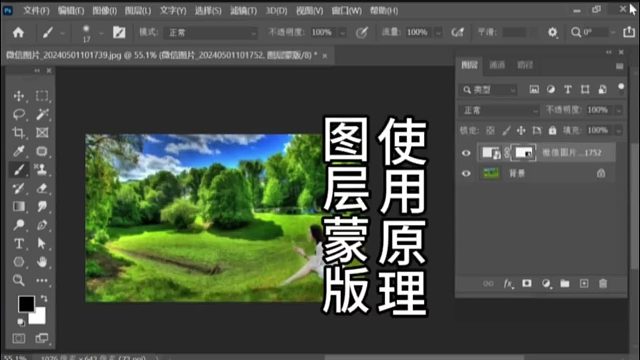Open the brush settings panel toggle
The image size is (640, 360).
pos(119,32)
